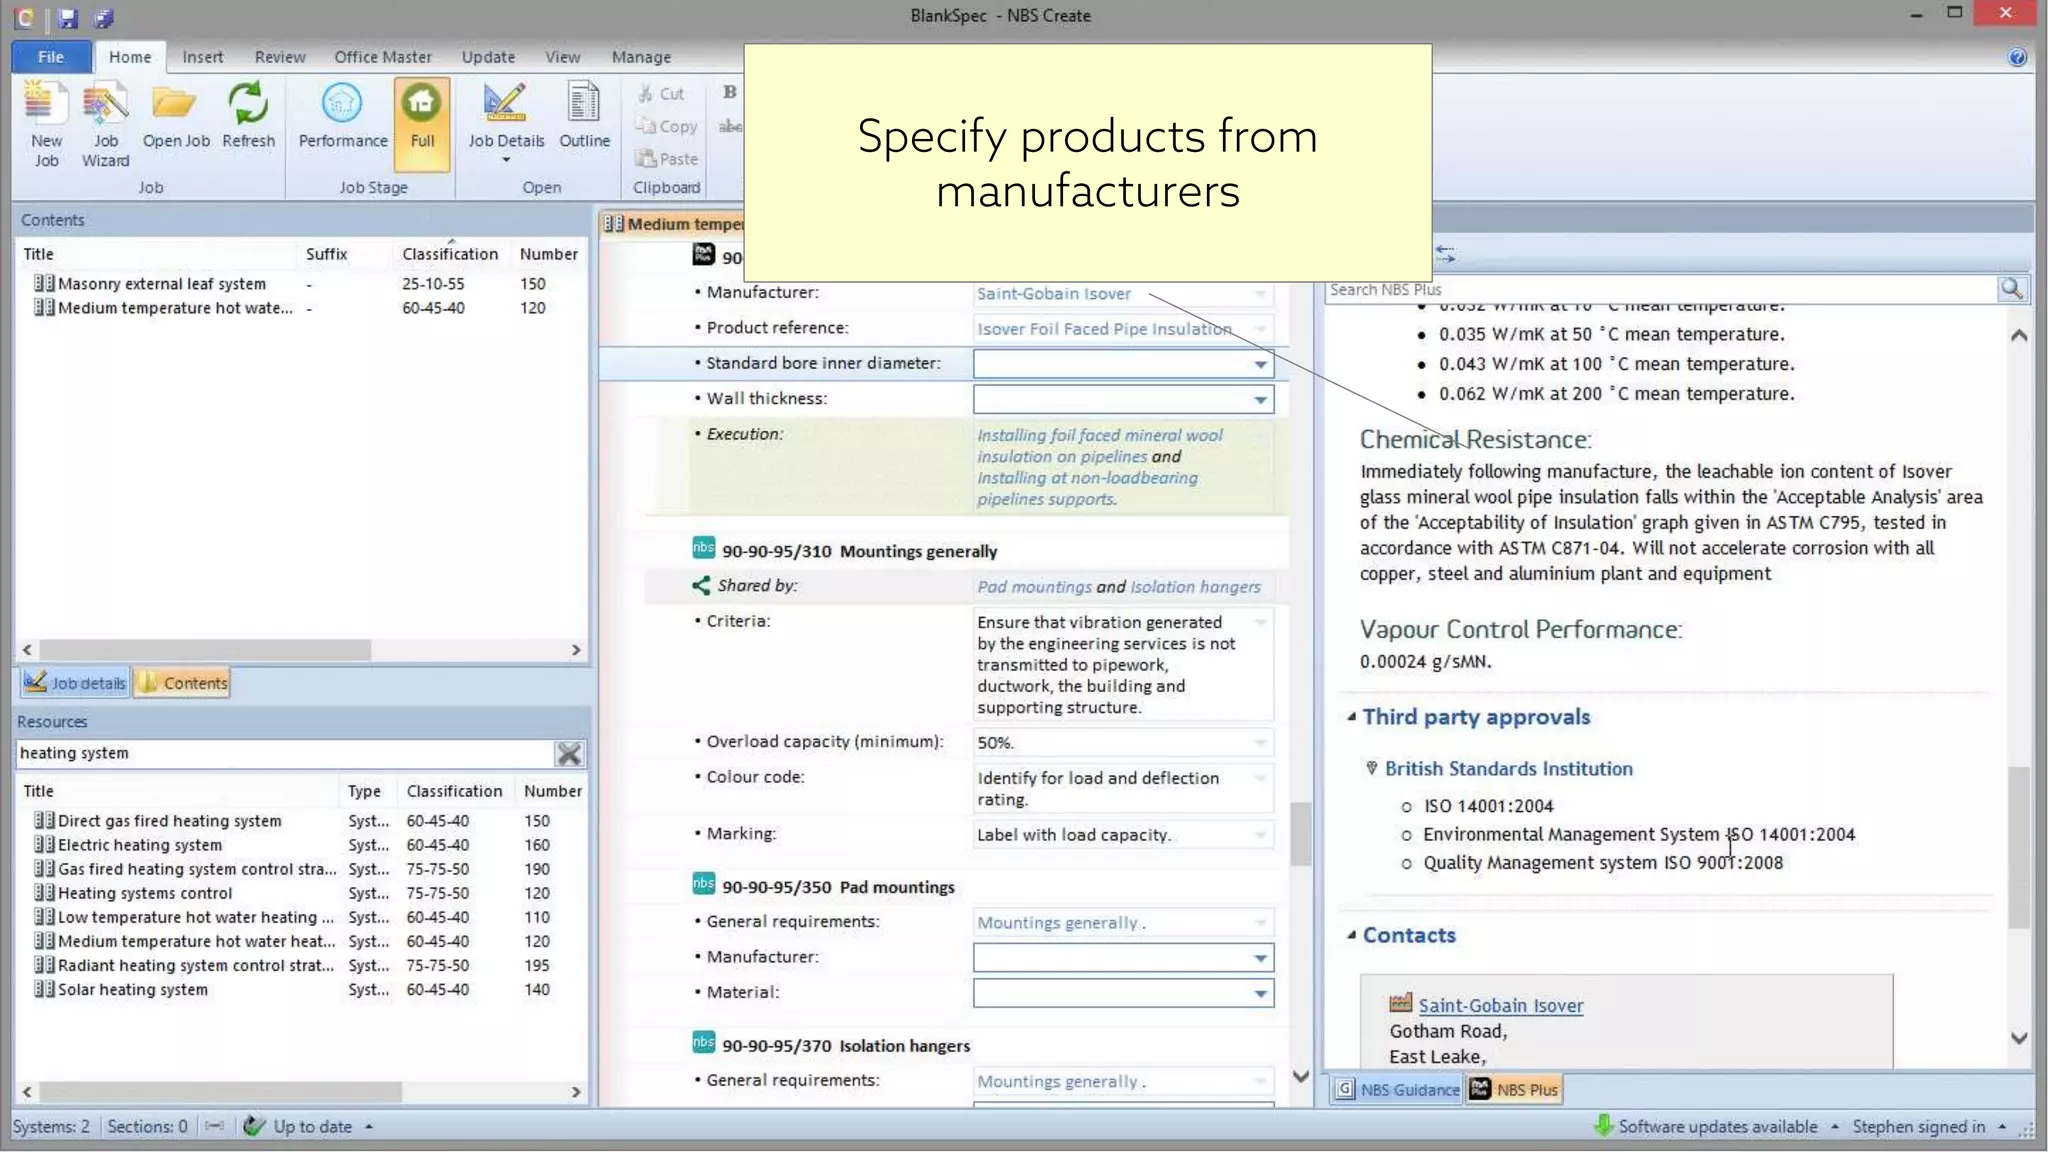Open the Update ribbon tab
The image size is (2048, 1152).
[x=488, y=57]
